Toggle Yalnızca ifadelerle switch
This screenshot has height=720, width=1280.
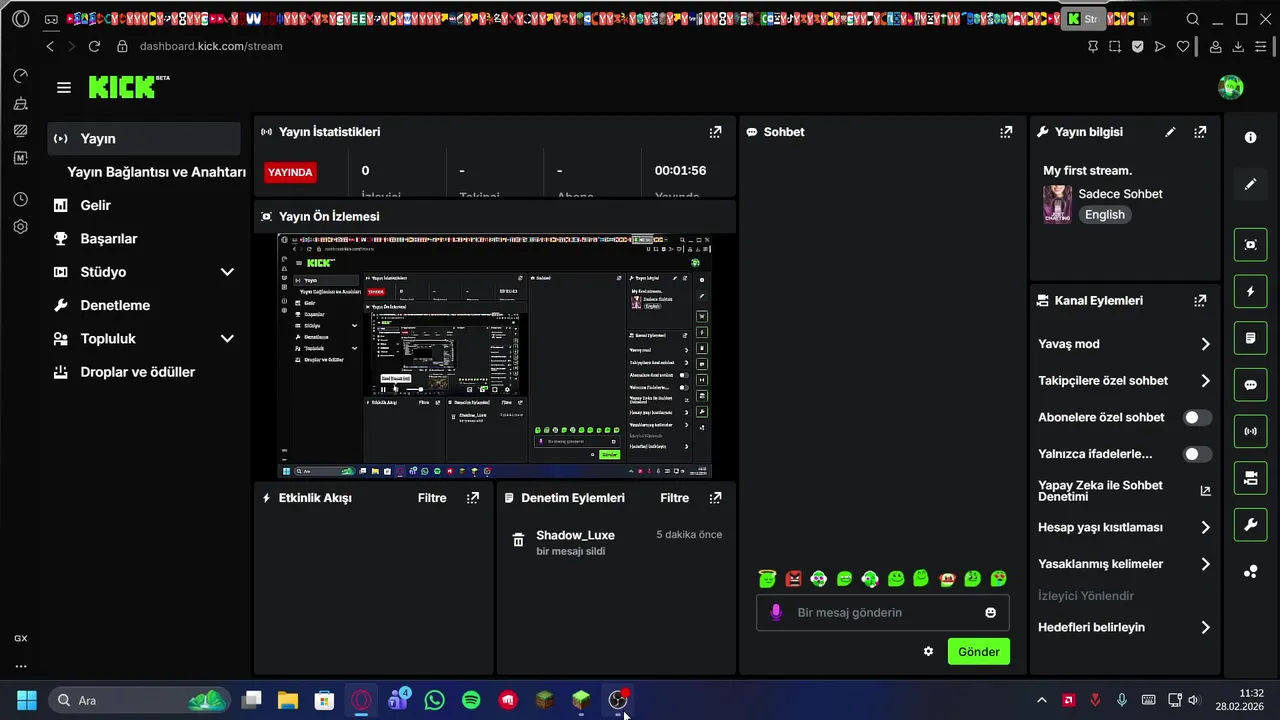tap(1197, 454)
